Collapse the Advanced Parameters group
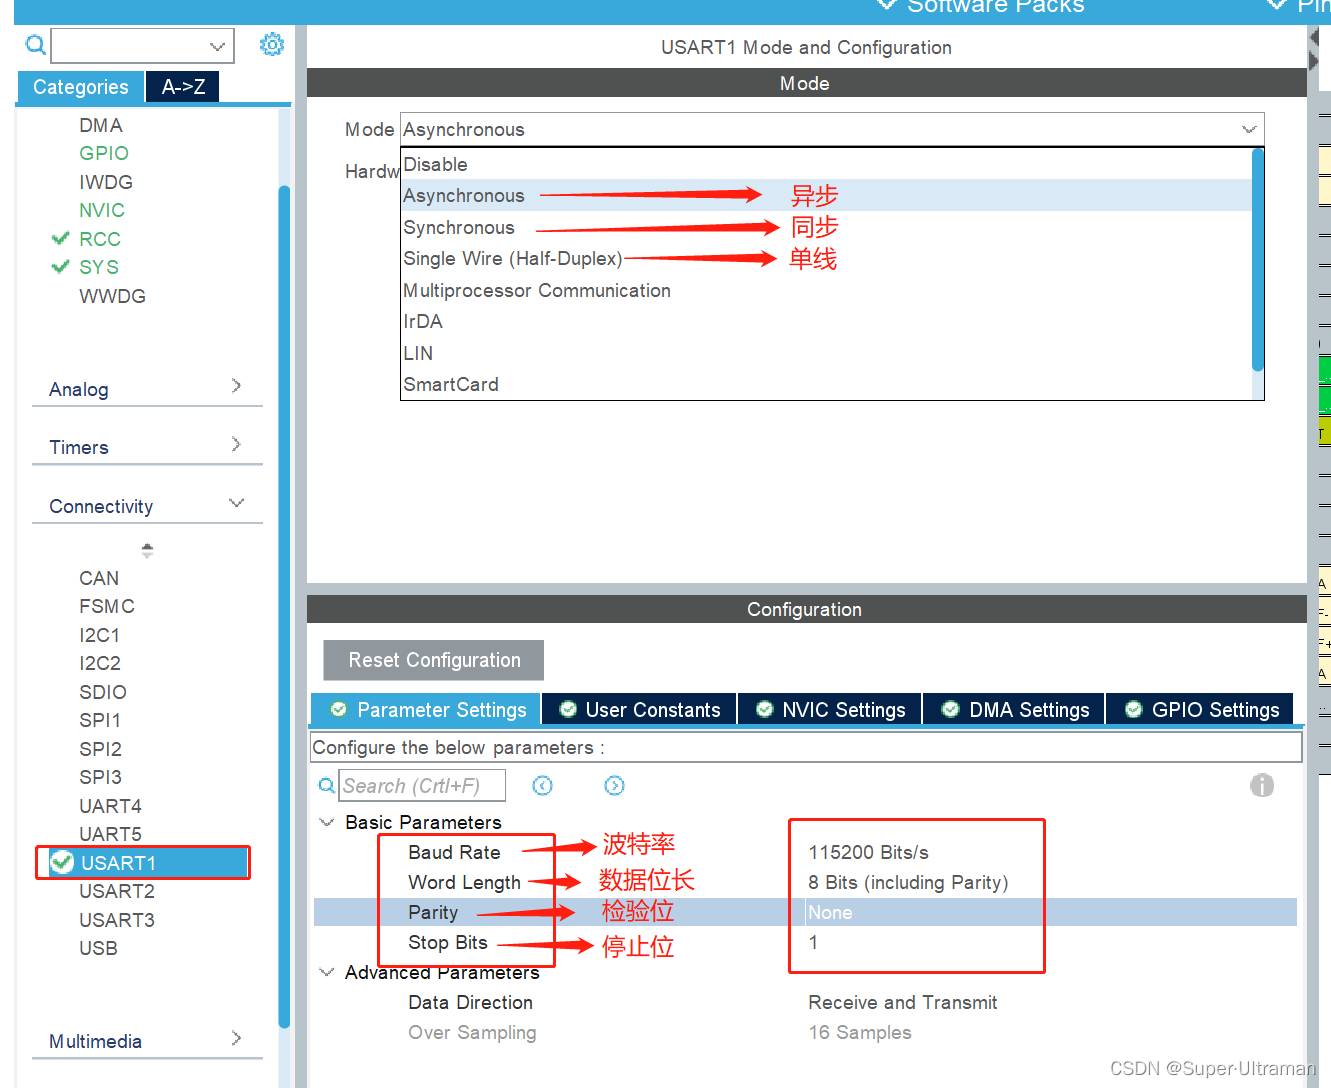Image resolution: width=1331 pixels, height=1088 pixels. coord(326,972)
